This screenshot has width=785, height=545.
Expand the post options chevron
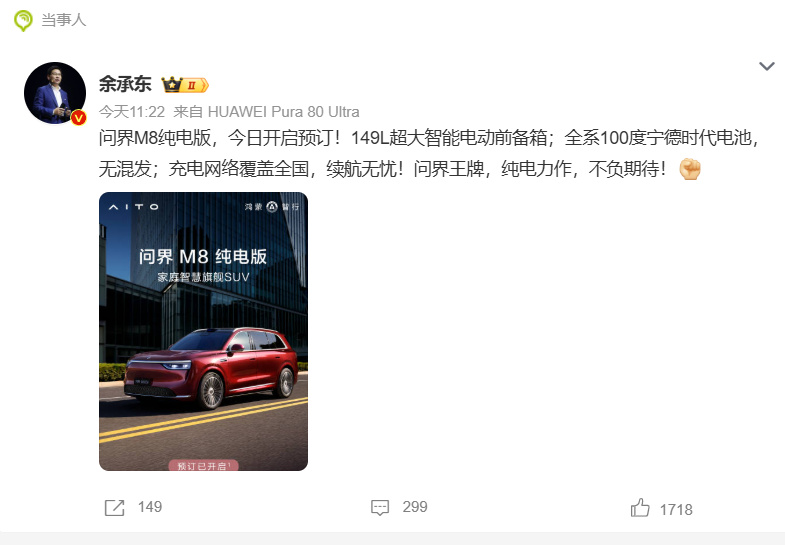[x=767, y=66]
